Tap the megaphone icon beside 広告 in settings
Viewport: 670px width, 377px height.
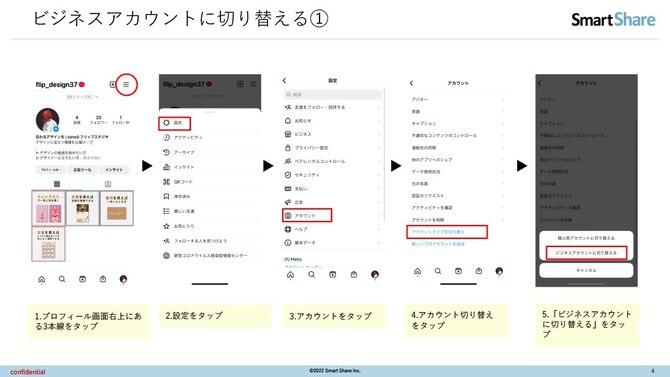coord(288,202)
